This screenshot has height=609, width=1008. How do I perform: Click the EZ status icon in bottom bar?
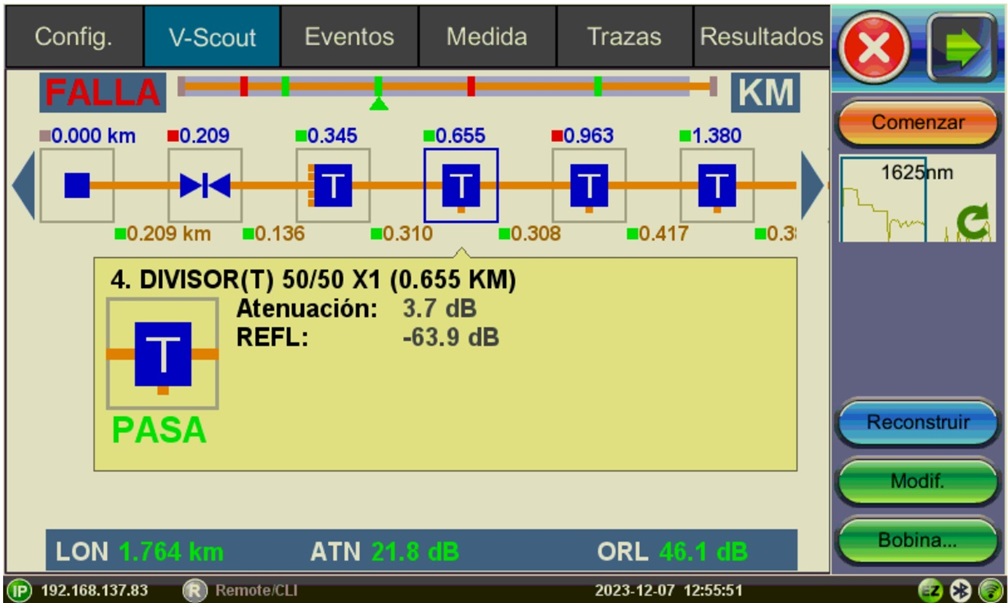tap(931, 590)
